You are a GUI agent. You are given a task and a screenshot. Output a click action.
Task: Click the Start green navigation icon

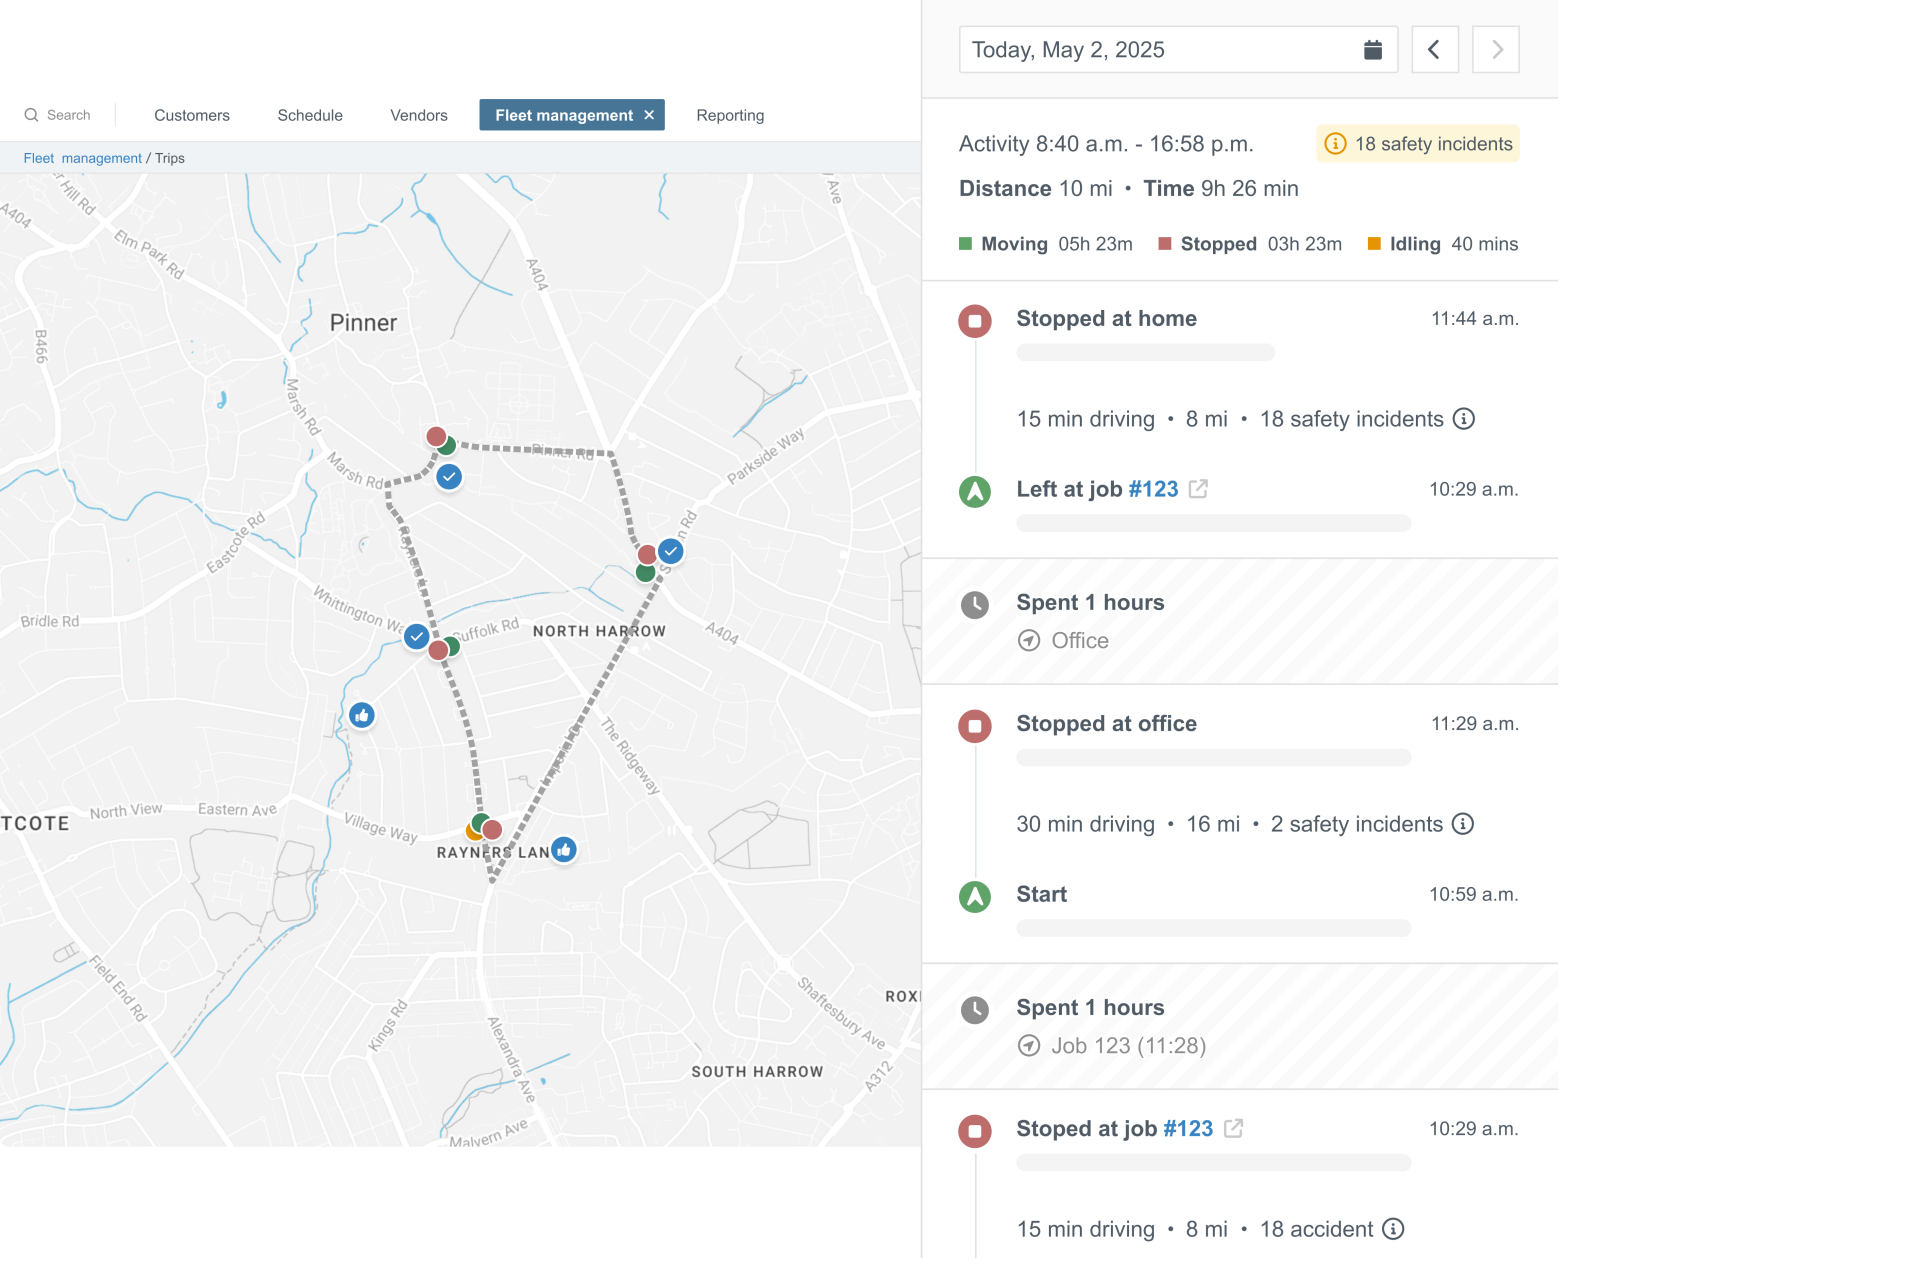975,896
